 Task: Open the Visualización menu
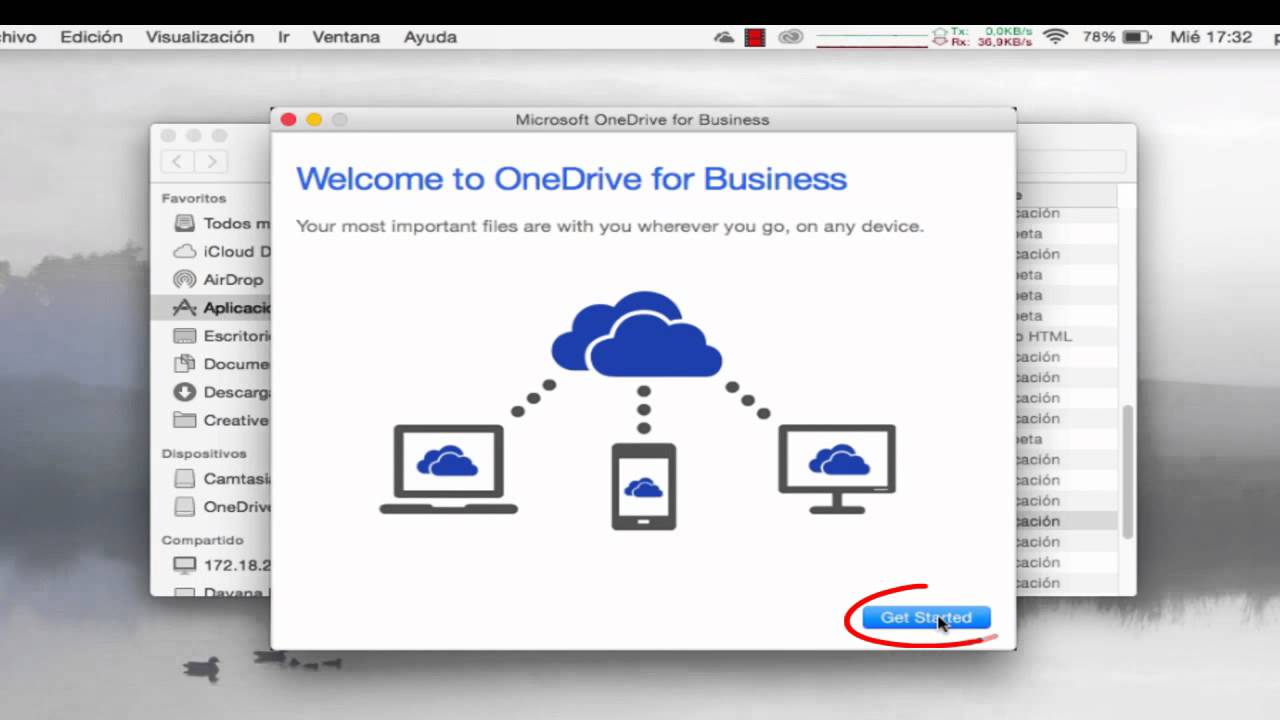[200, 37]
